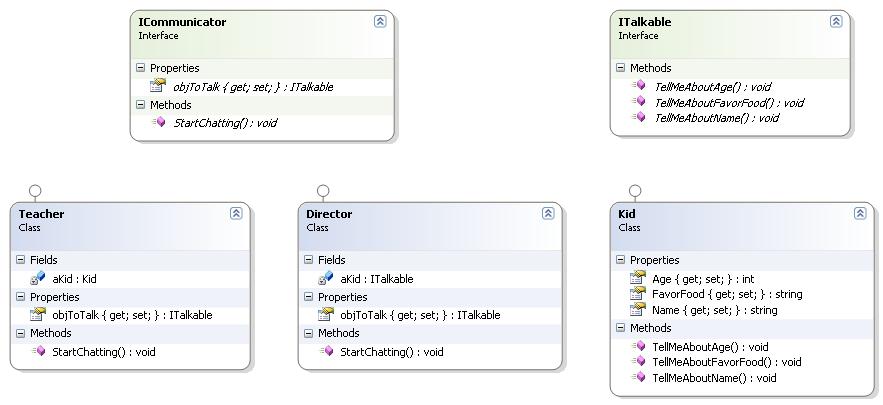Collapse the ITalkable interface box chevron
The width and height of the screenshot is (883, 405).
point(836,22)
